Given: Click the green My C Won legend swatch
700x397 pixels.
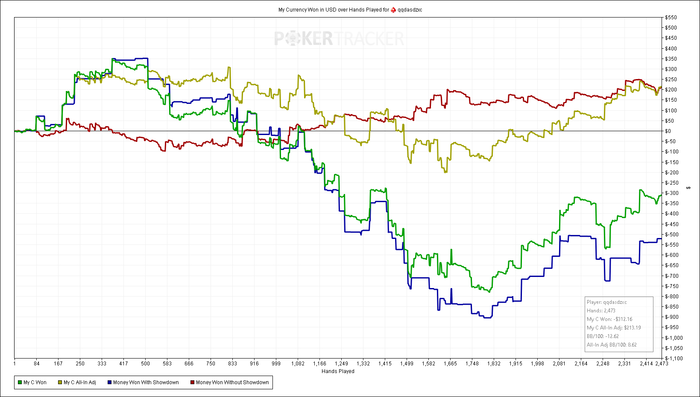Looking at the screenshot, I should pyautogui.click(x=20, y=382).
